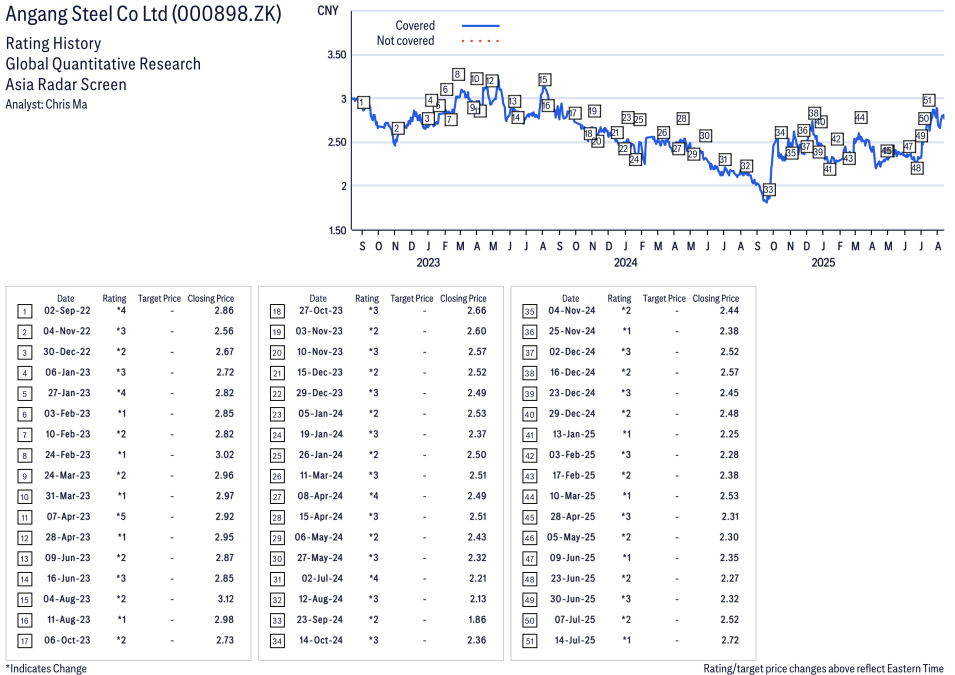The image size is (955, 675).
Task: Click the Rating header above the 27-Oct-23 row
Action: (x=367, y=299)
